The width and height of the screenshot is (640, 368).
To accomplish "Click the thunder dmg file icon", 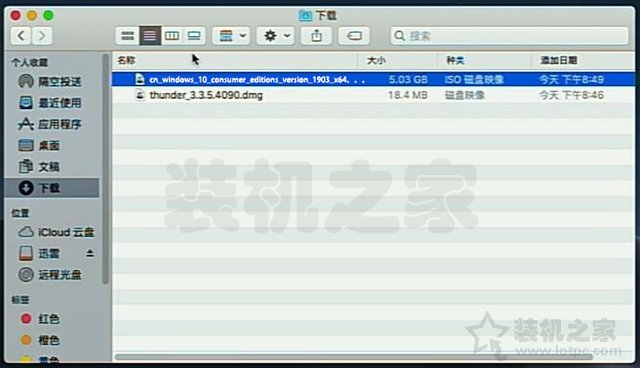I will click(x=140, y=95).
